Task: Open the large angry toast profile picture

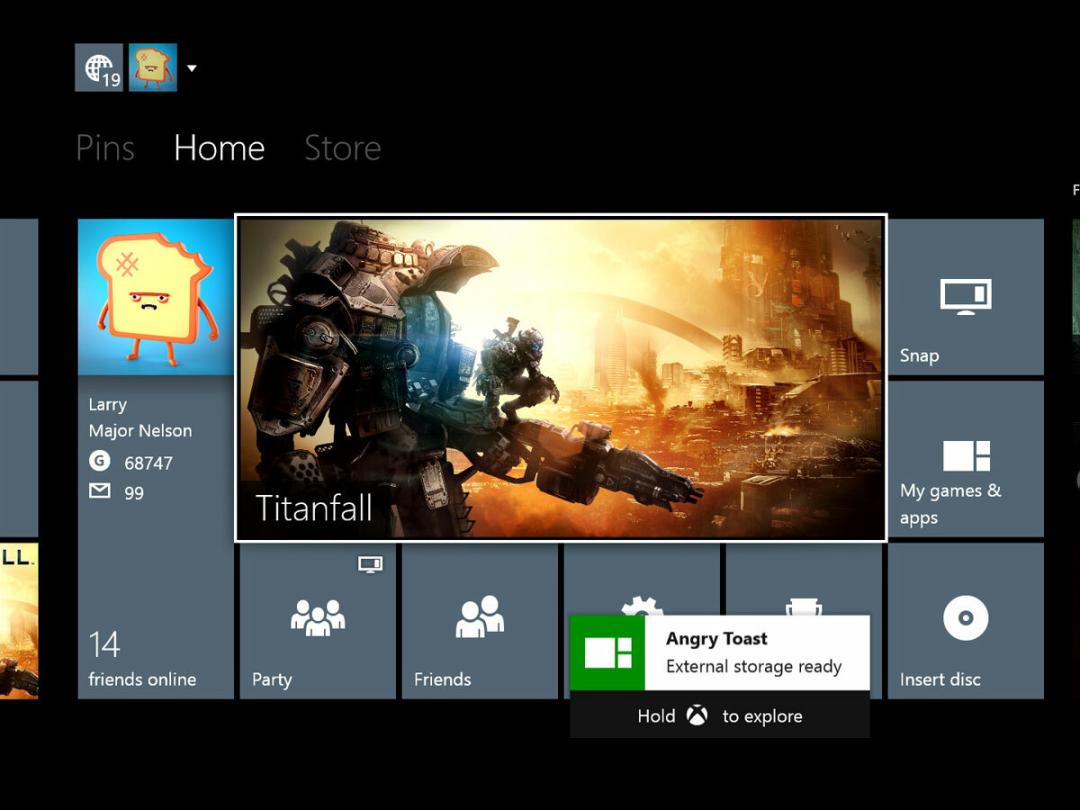Action: (x=156, y=297)
